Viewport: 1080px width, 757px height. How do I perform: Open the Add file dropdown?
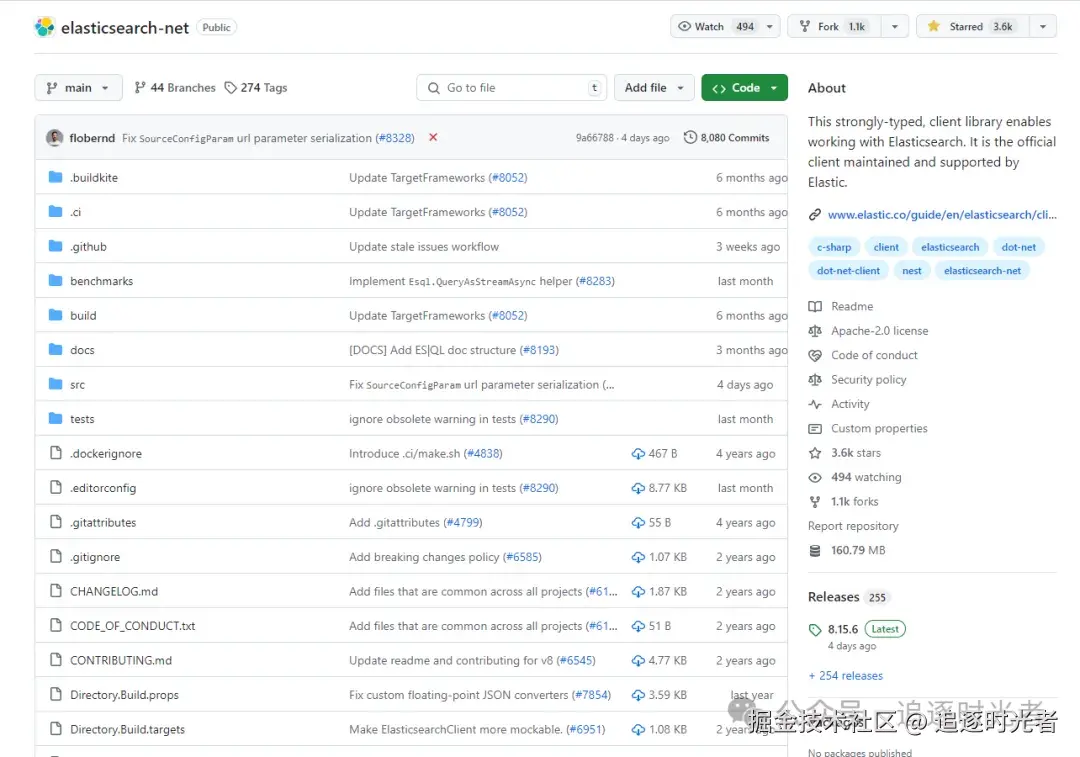(x=654, y=87)
